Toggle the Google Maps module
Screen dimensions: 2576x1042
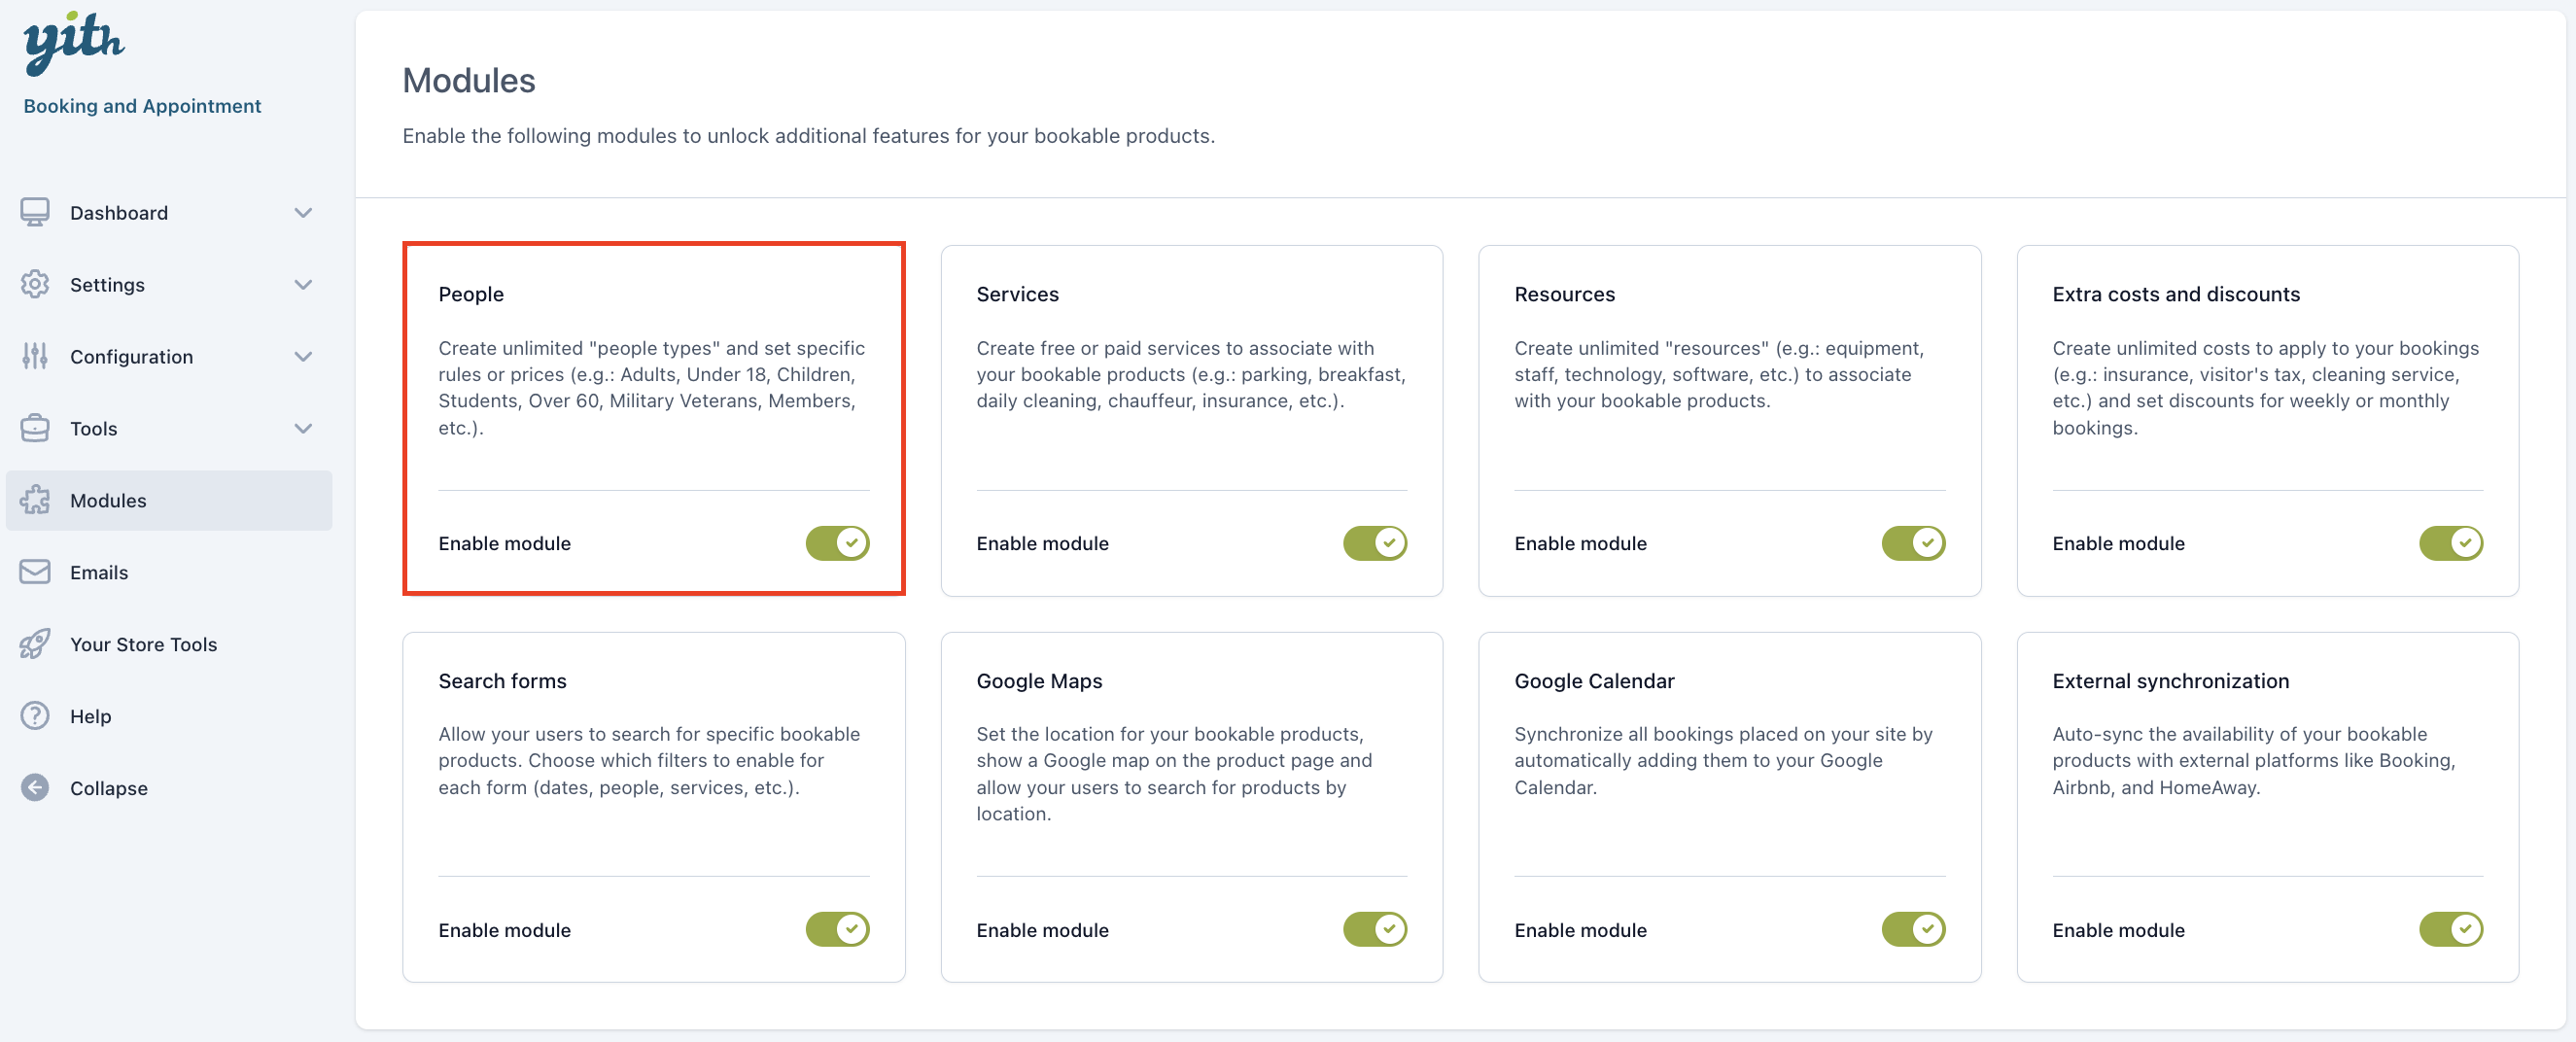[1375, 929]
